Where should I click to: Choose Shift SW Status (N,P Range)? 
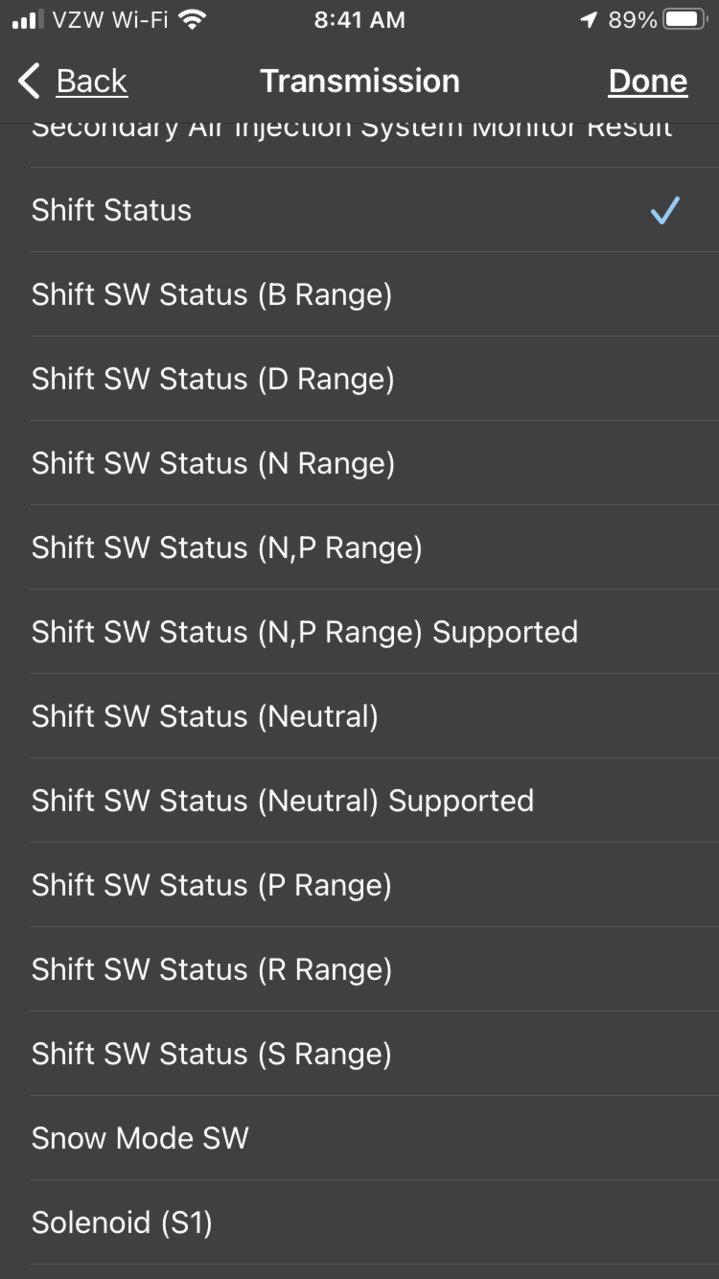point(359,547)
